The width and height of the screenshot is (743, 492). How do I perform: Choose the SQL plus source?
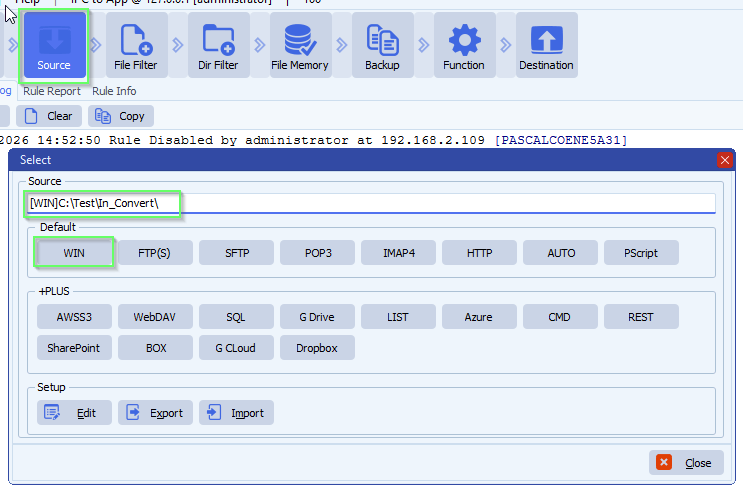pos(236,317)
